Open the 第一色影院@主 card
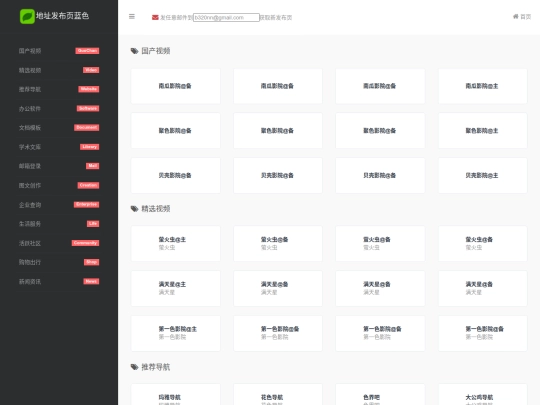 click(x=176, y=333)
